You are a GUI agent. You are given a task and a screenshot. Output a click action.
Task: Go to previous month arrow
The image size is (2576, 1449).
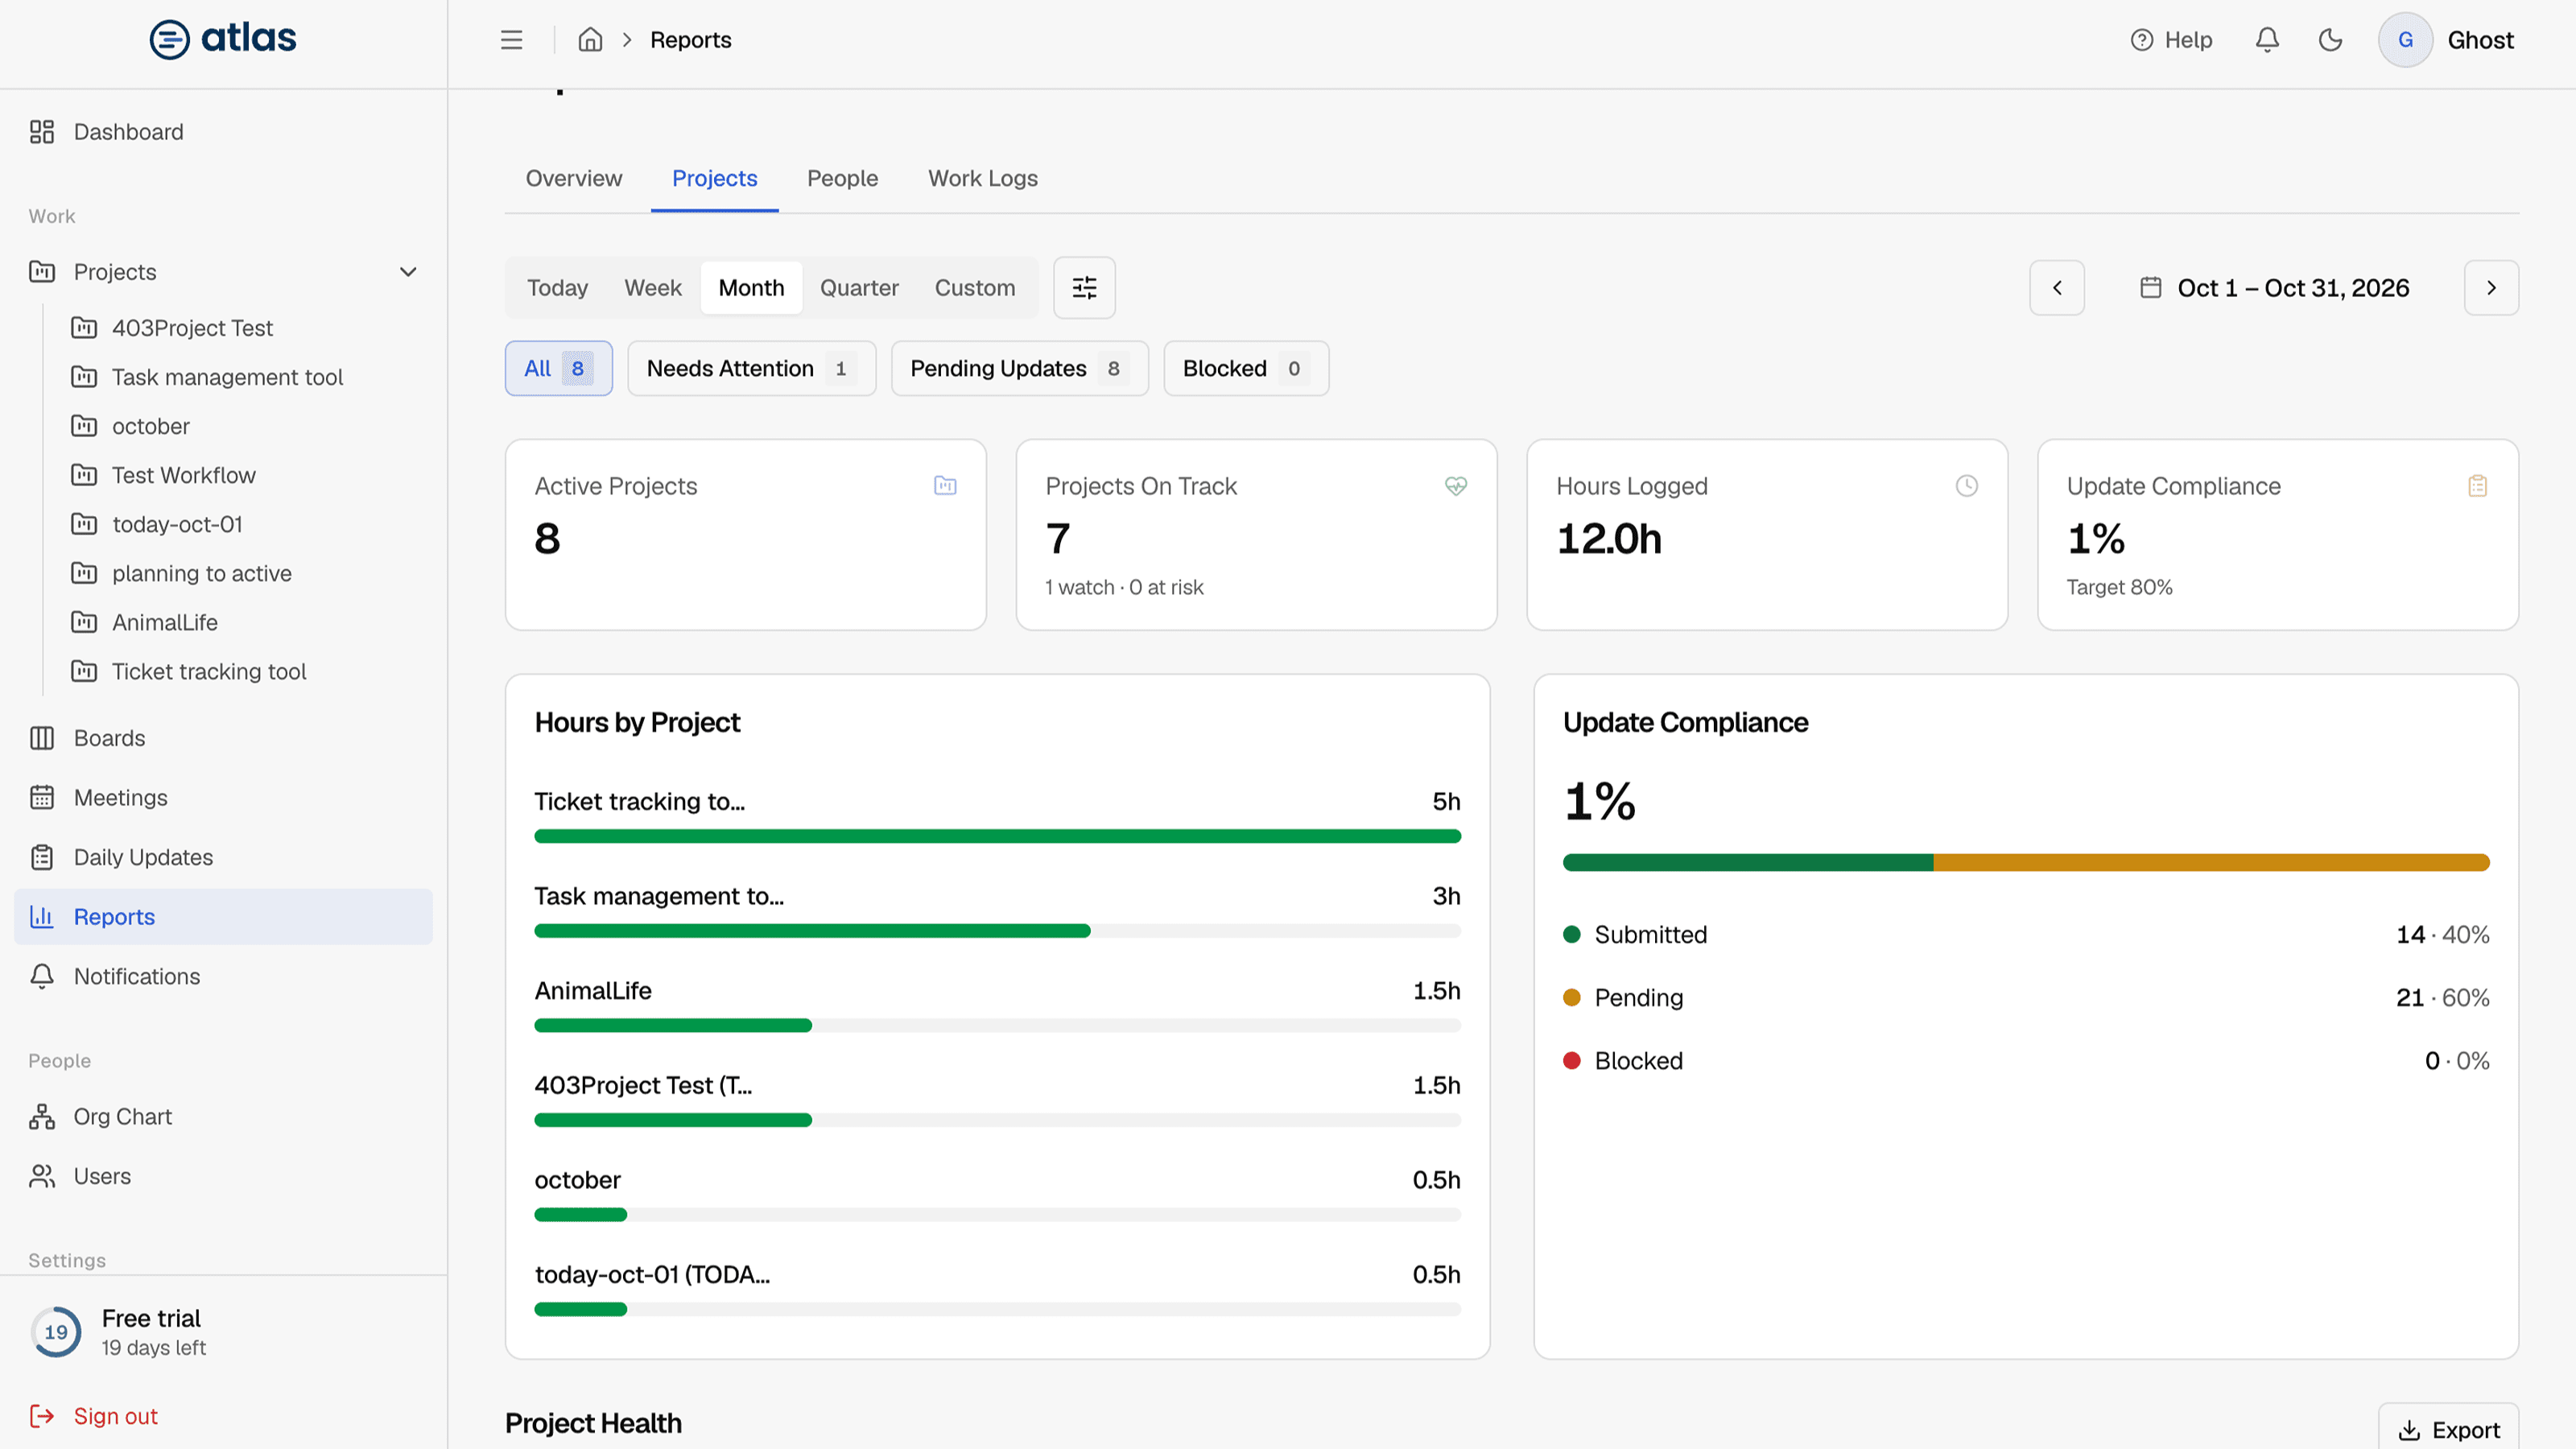(x=2057, y=288)
